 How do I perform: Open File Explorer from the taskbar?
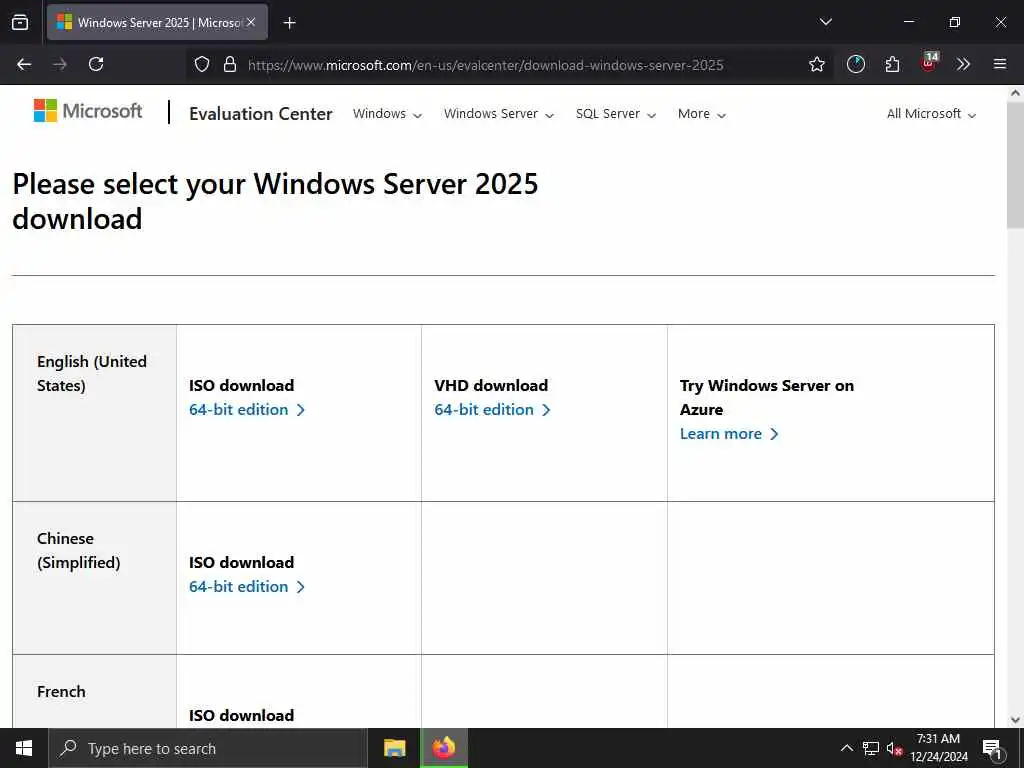(x=394, y=748)
